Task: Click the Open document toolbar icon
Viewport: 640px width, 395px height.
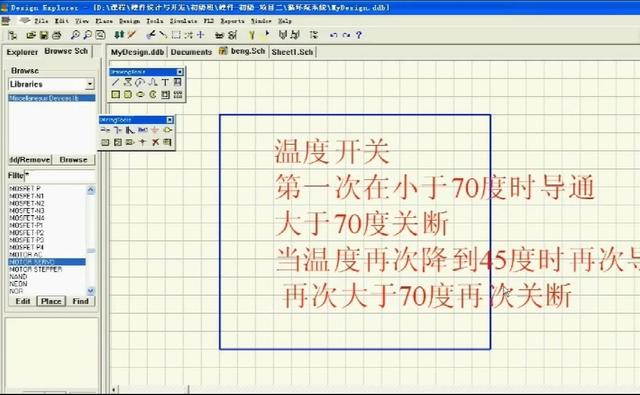Action: click(x=31, y=35)
